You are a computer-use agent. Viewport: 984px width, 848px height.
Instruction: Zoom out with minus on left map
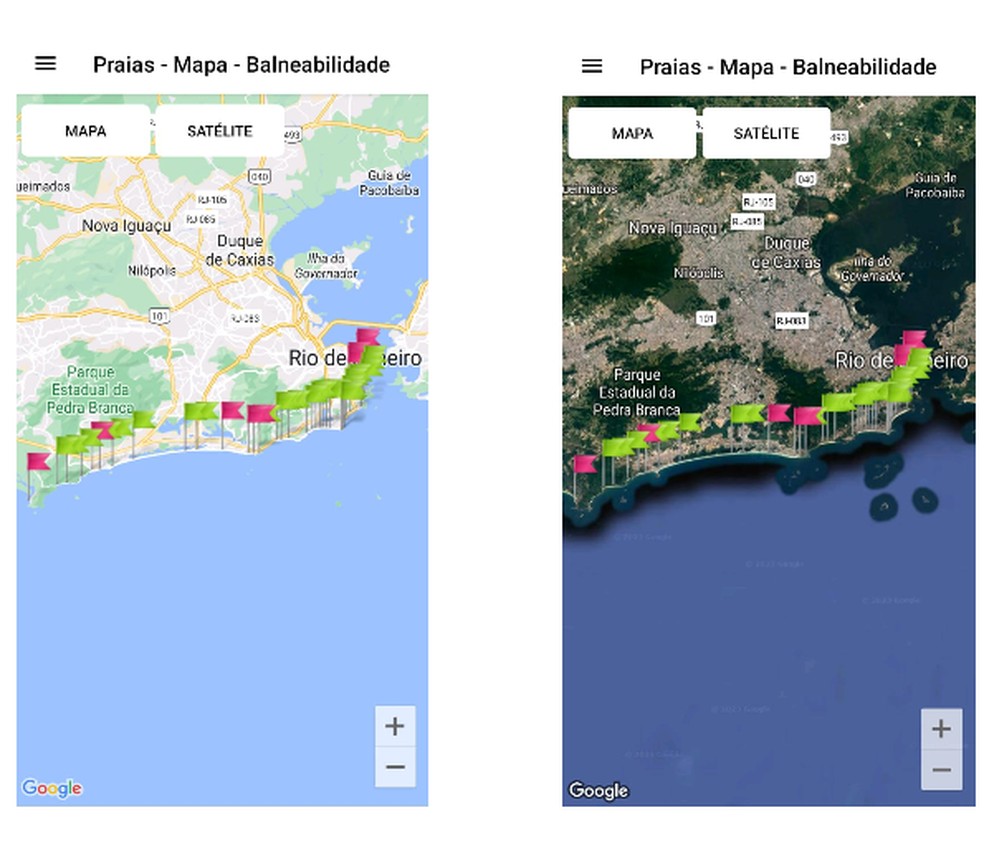coord(395,766)
